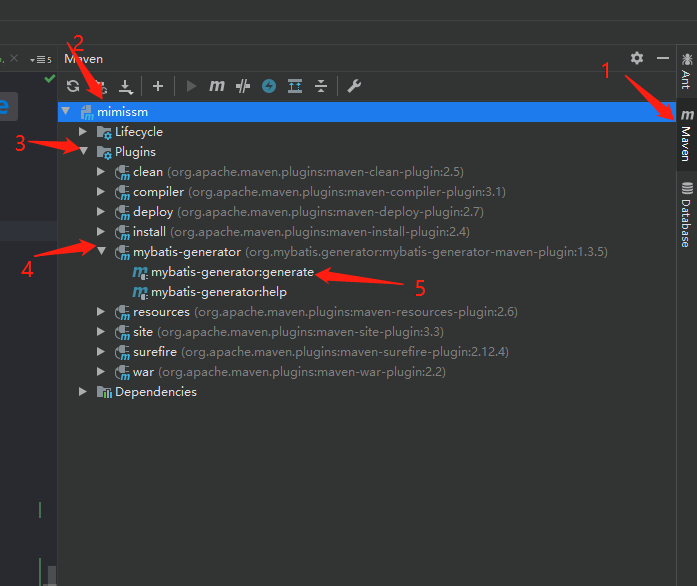Viewport: 697px width, 586px height.
Task: Expand the clean plugin node
Action: coord(101,171)
